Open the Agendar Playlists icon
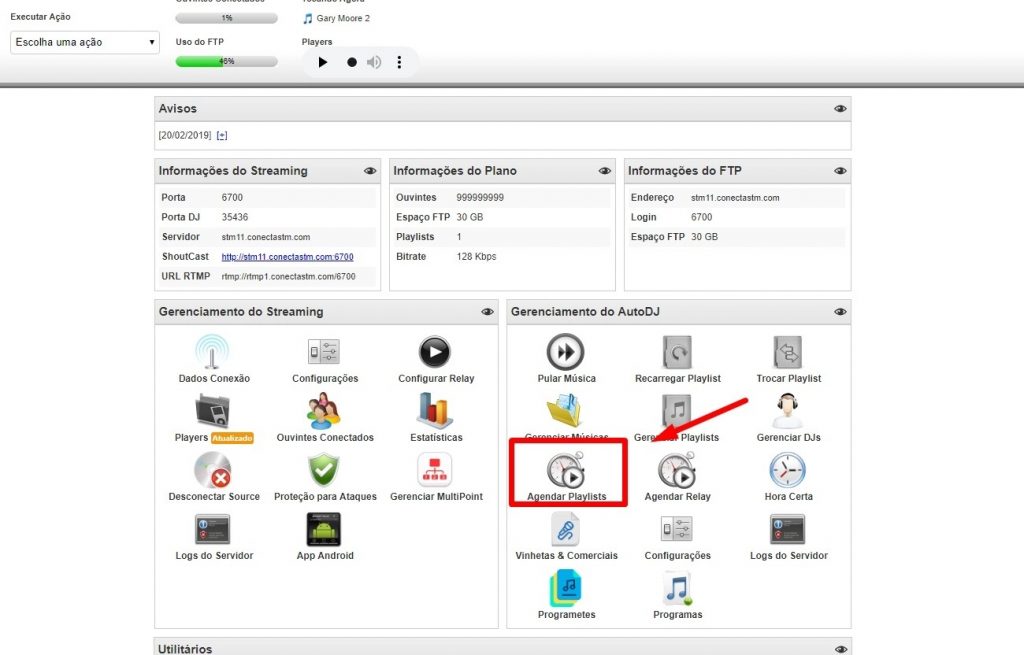 [x=566, y=471]
